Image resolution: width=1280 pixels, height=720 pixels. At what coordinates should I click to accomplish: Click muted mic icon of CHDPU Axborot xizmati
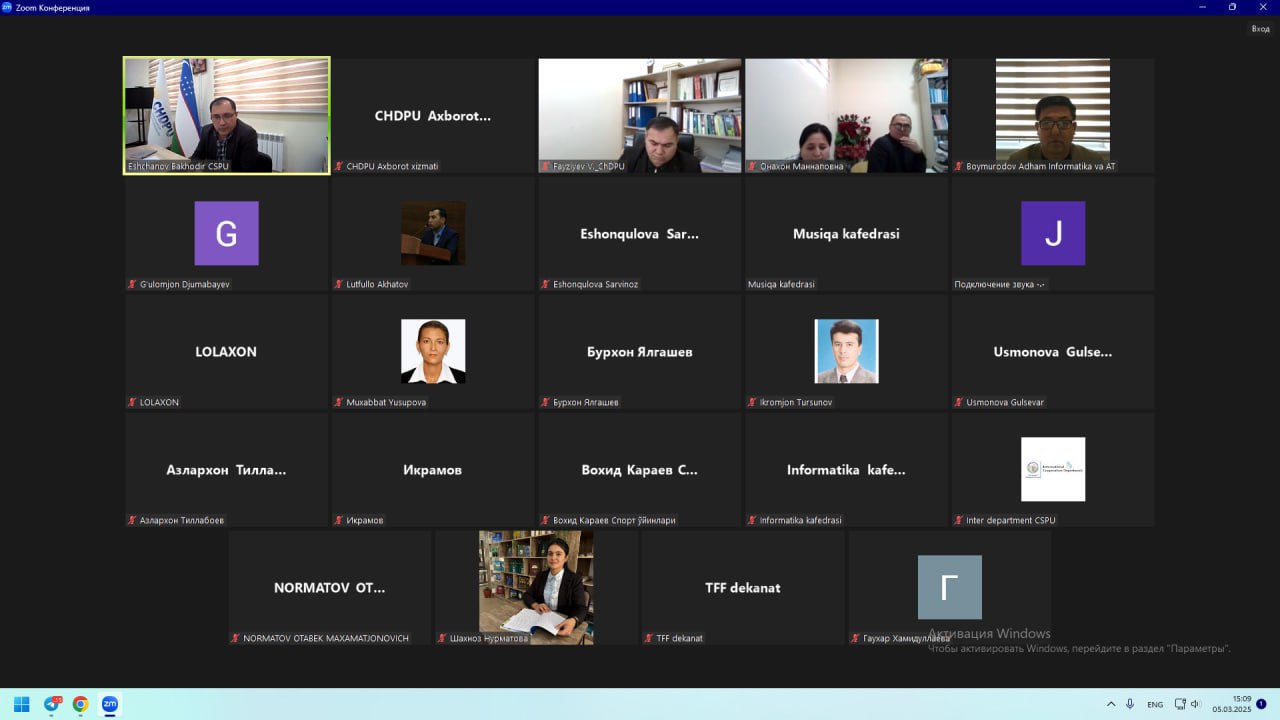[340, 166]
